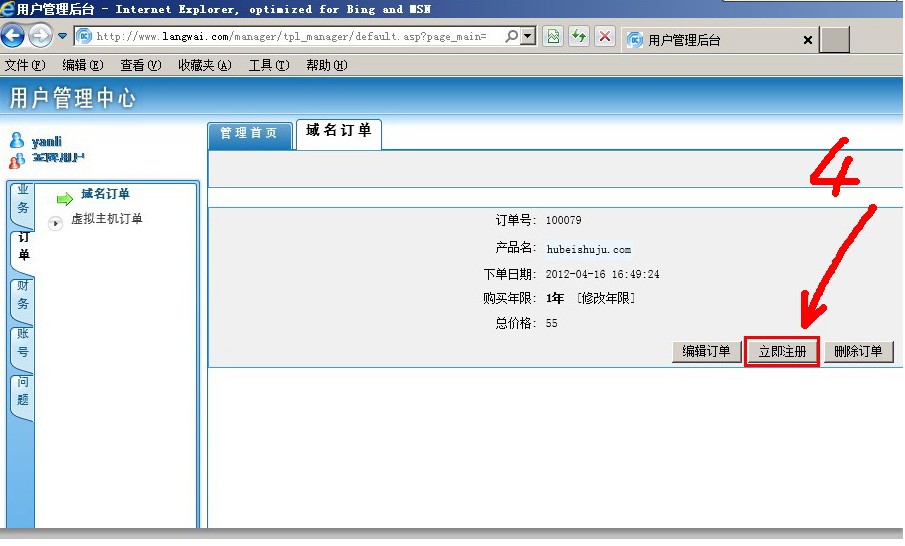Switch to the 管理首页 tab

tap(250, 133)
